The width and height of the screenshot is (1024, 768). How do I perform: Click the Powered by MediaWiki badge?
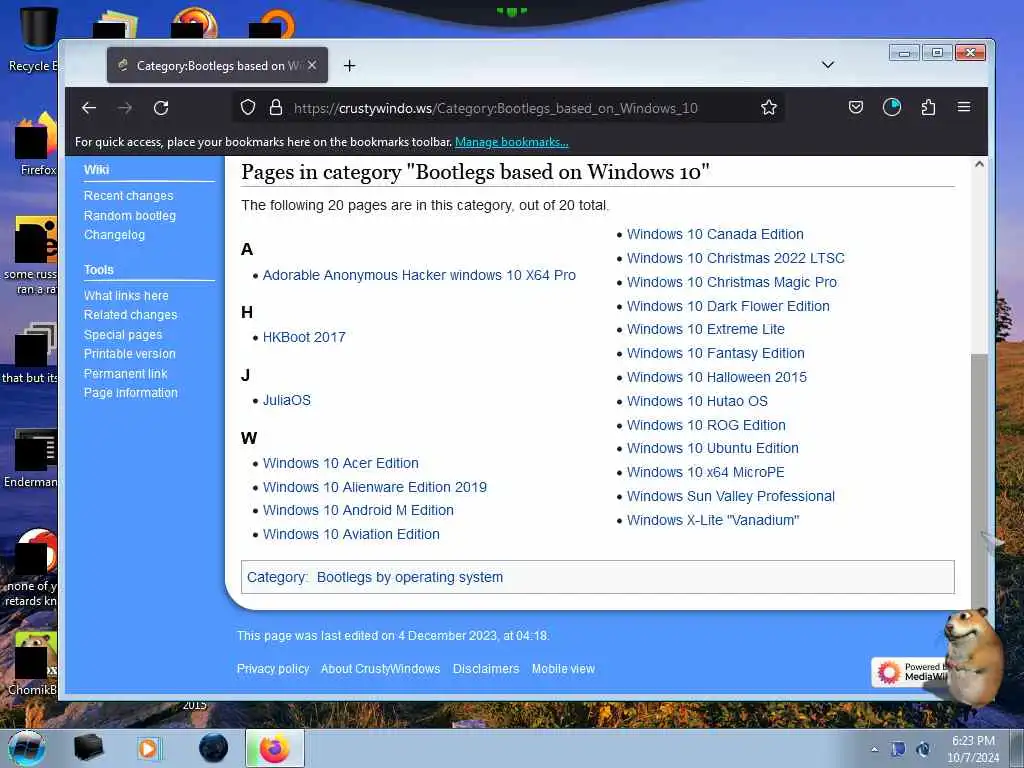pyautogui.click(x=910, y=672)
